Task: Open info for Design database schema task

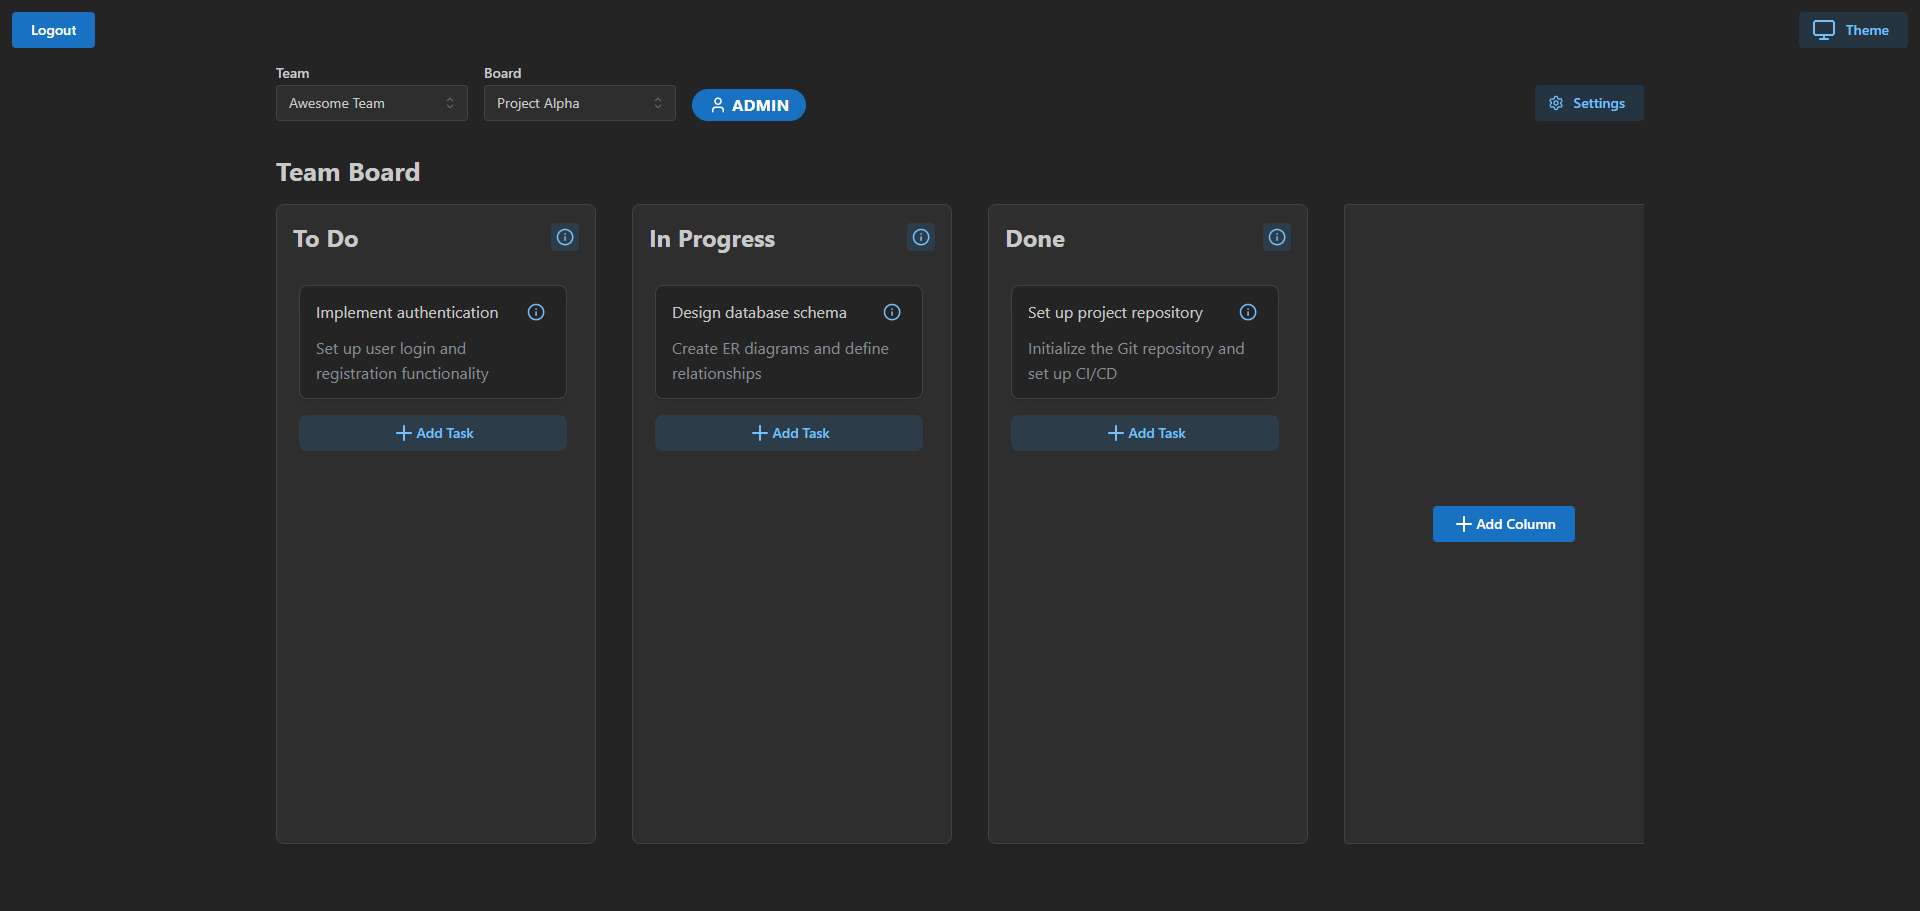Action: (x=892, y=312)
